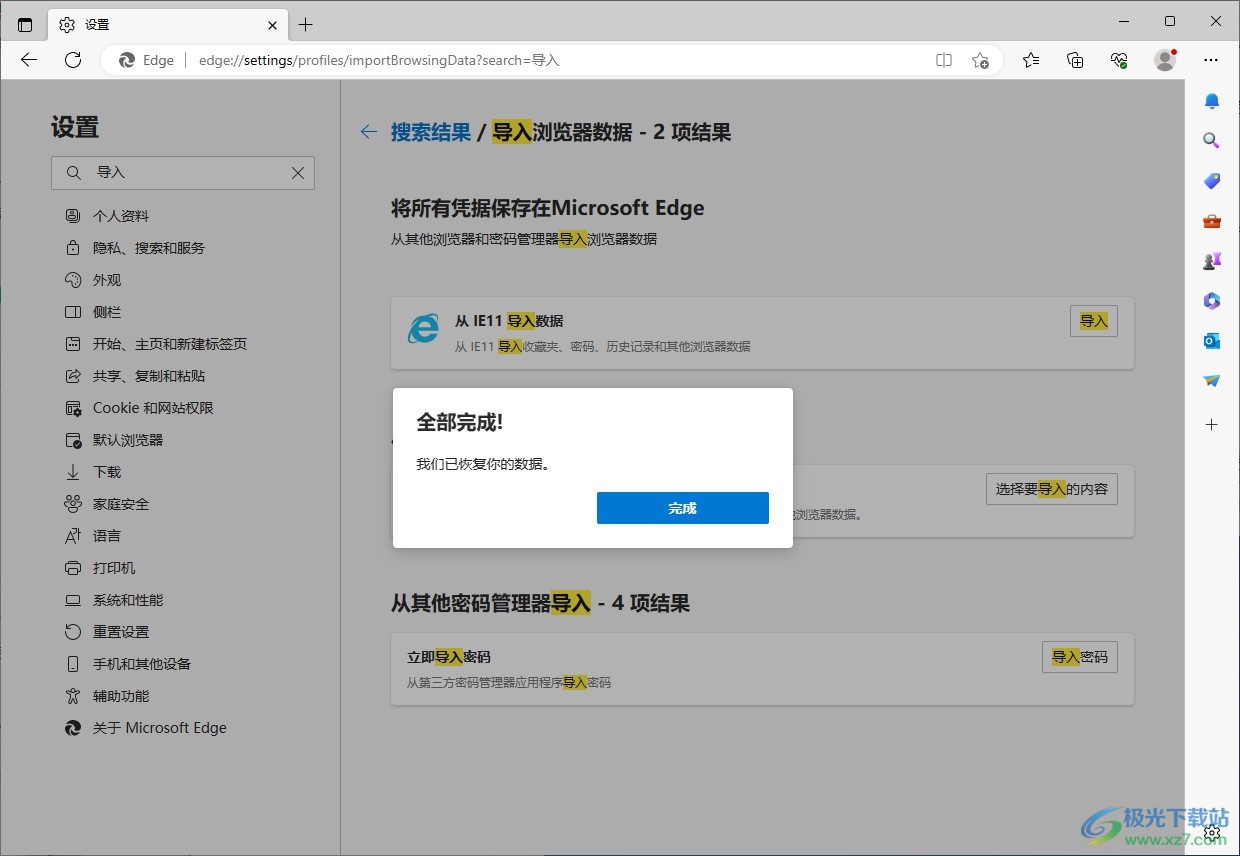
Task: Click the settings search box containing 导入
Action: click(183, 173)
